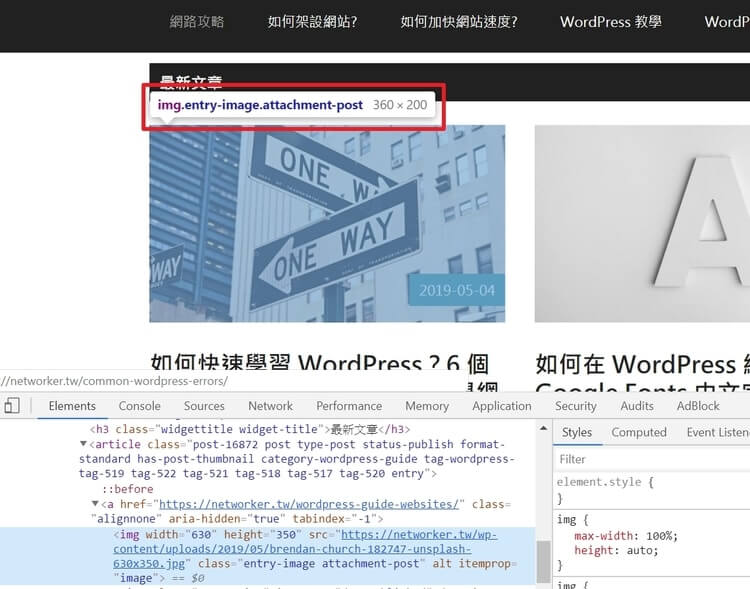Image resolution: width=750 pixels, height=589 pixels.
Task: Edit the height: auto value
Action: click(x=642, y=551)
